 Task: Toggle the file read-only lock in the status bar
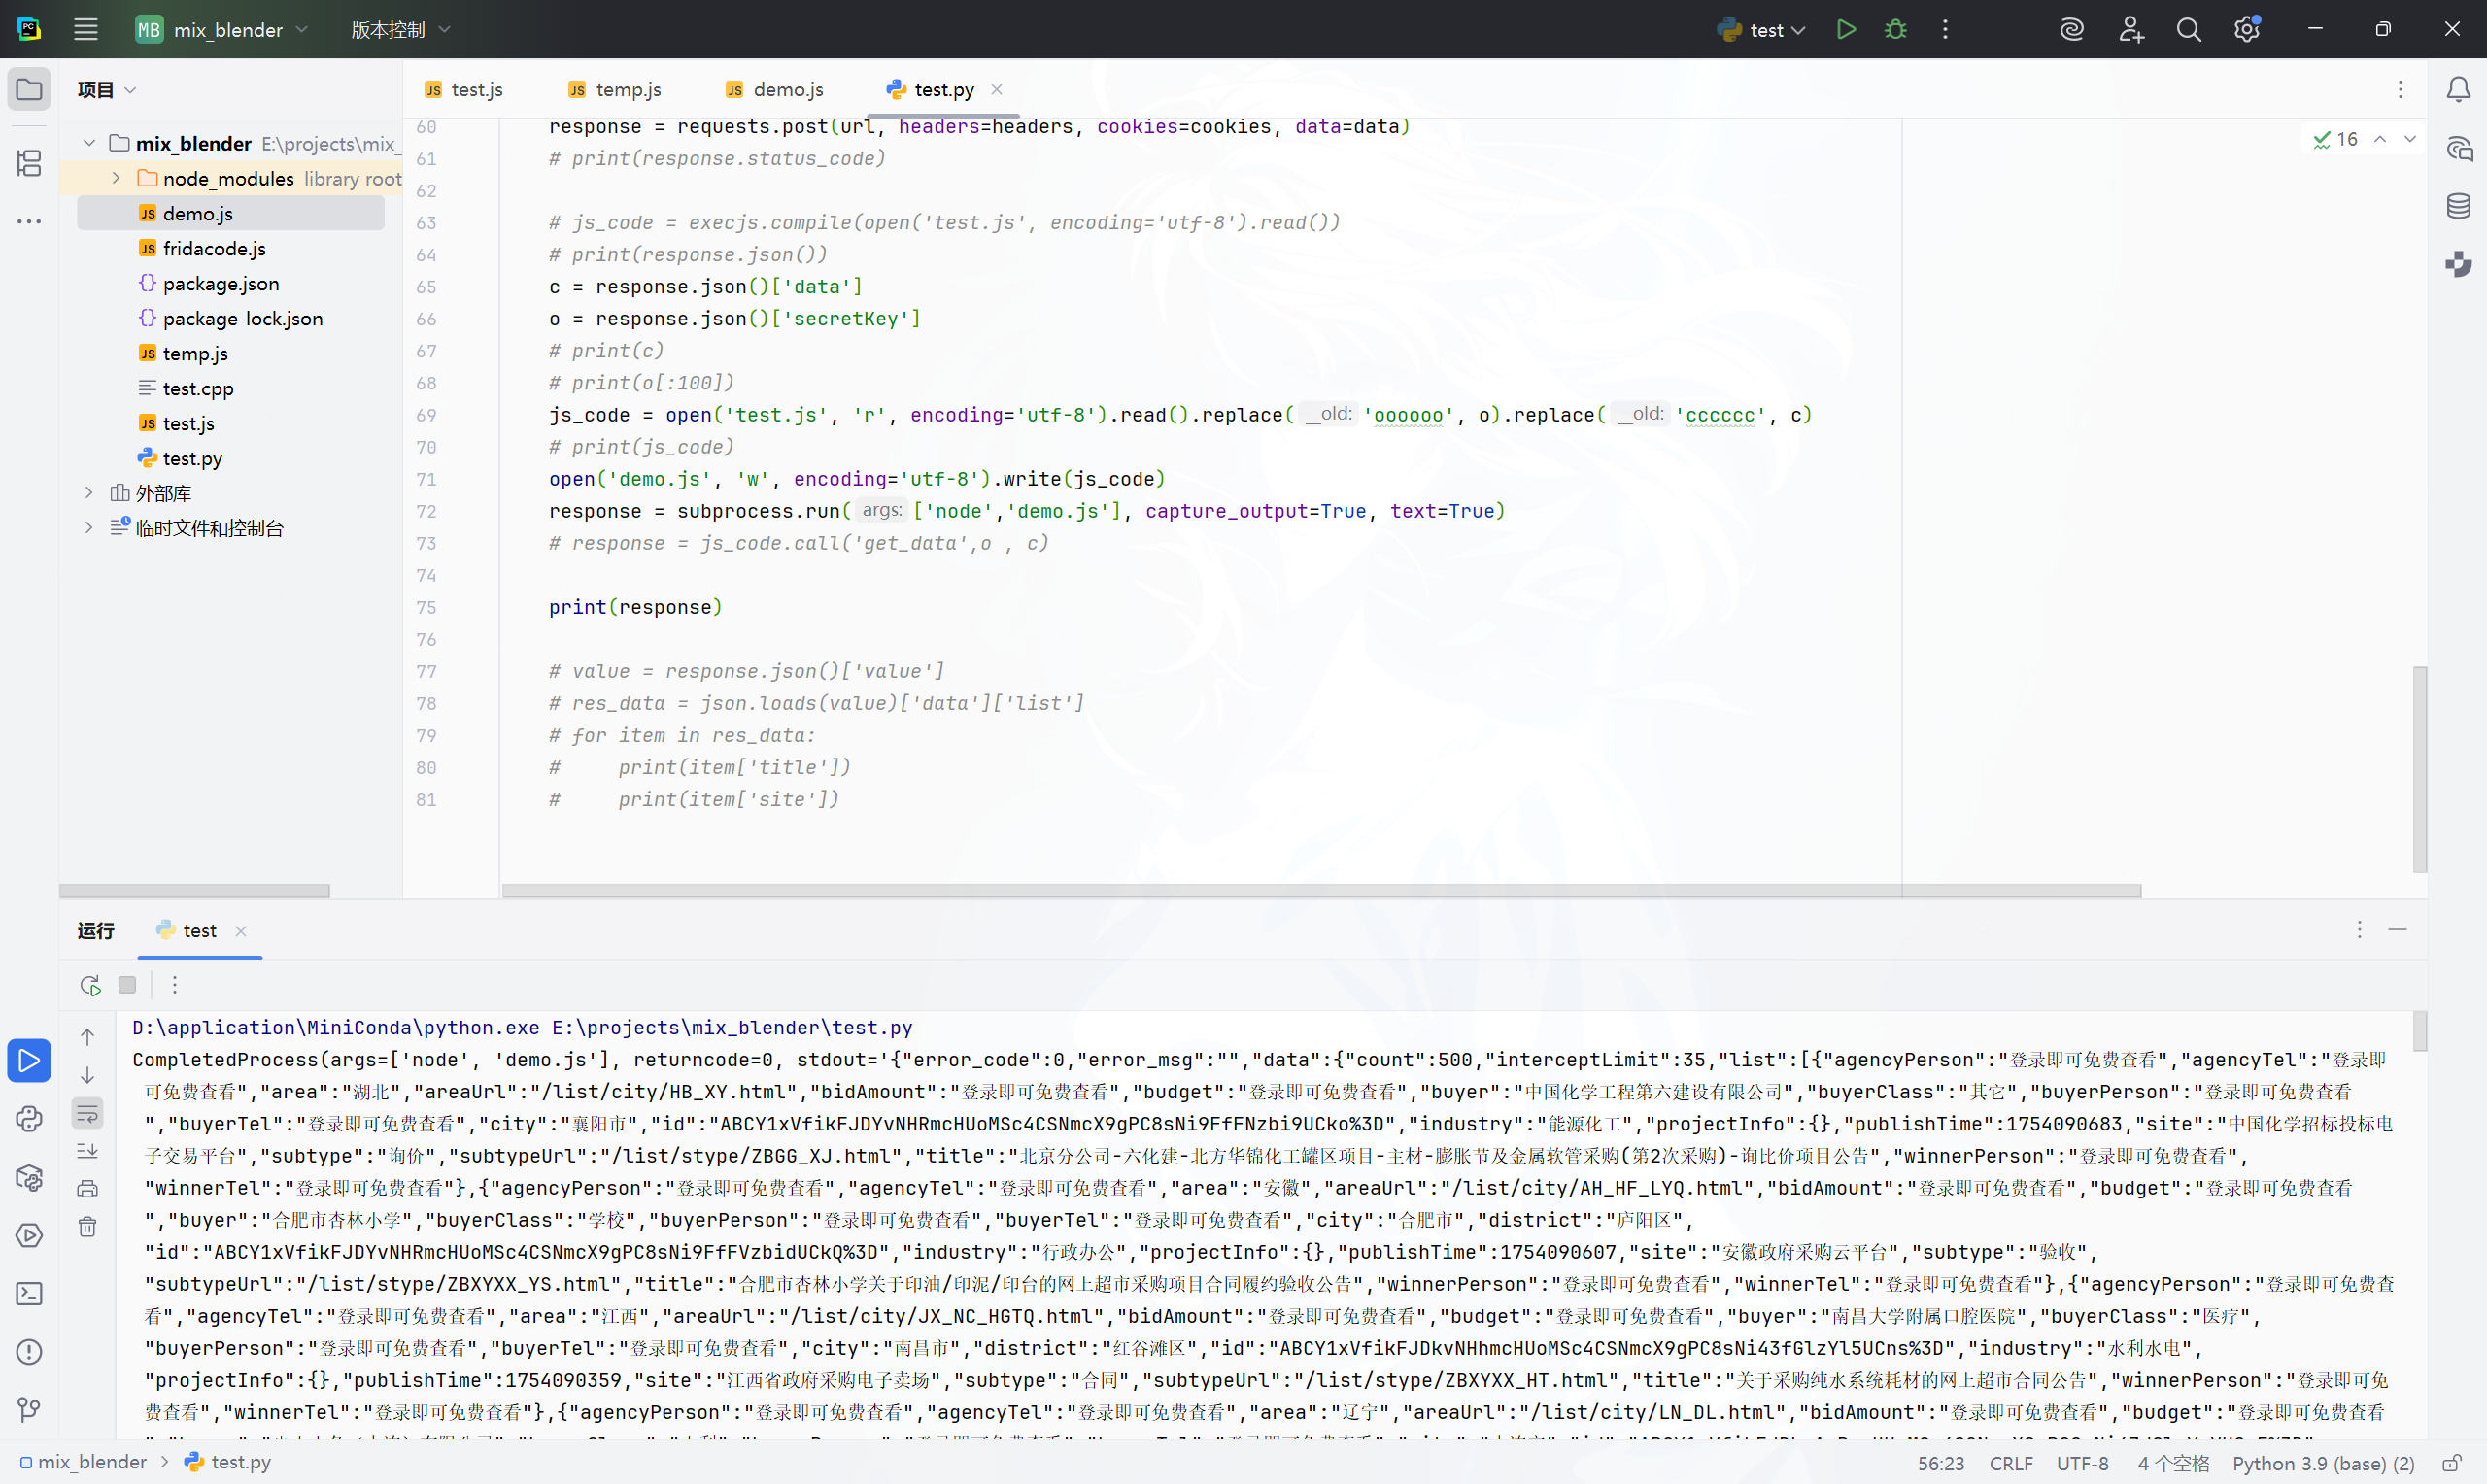pyautogui.click(x=2451, y=1463)
